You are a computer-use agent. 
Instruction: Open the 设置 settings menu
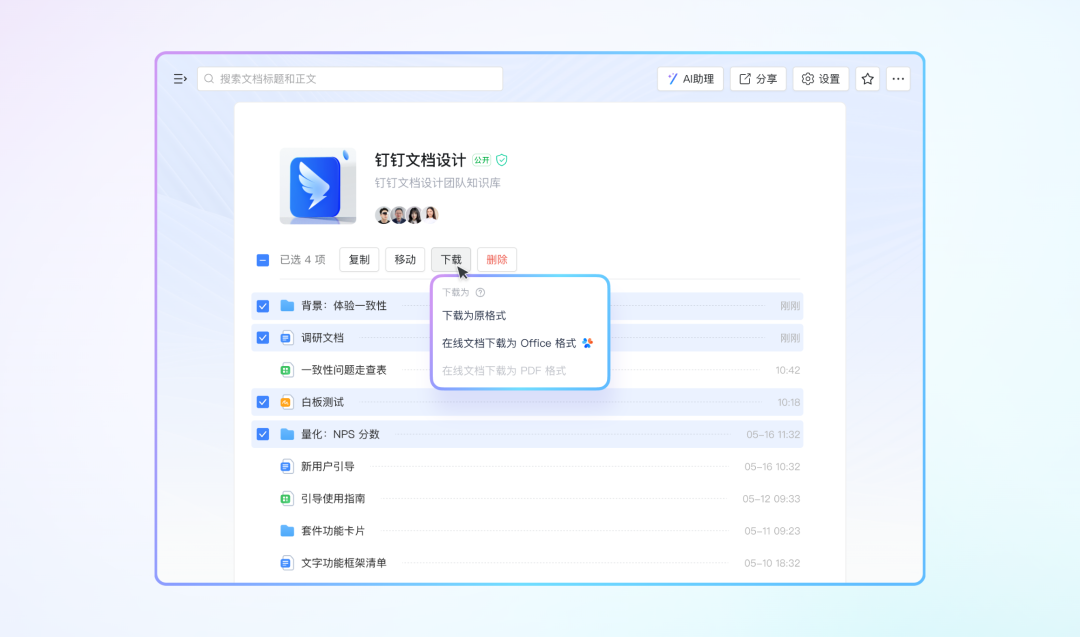point(820,79)
